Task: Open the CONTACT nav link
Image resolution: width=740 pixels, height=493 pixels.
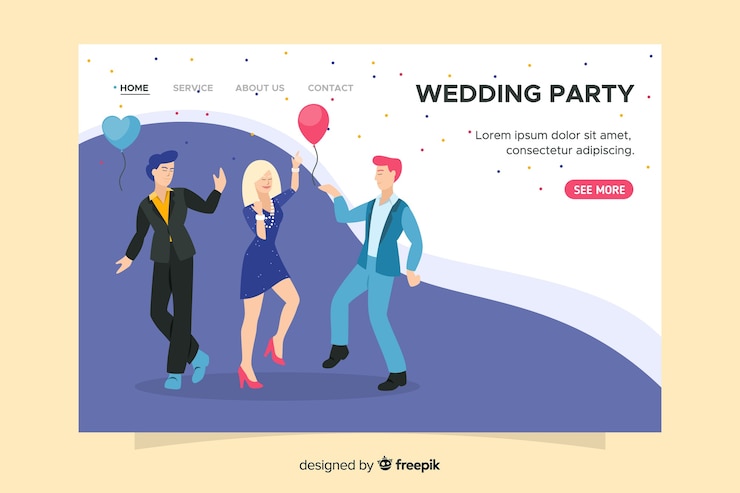Action: [x=330, y=88]
